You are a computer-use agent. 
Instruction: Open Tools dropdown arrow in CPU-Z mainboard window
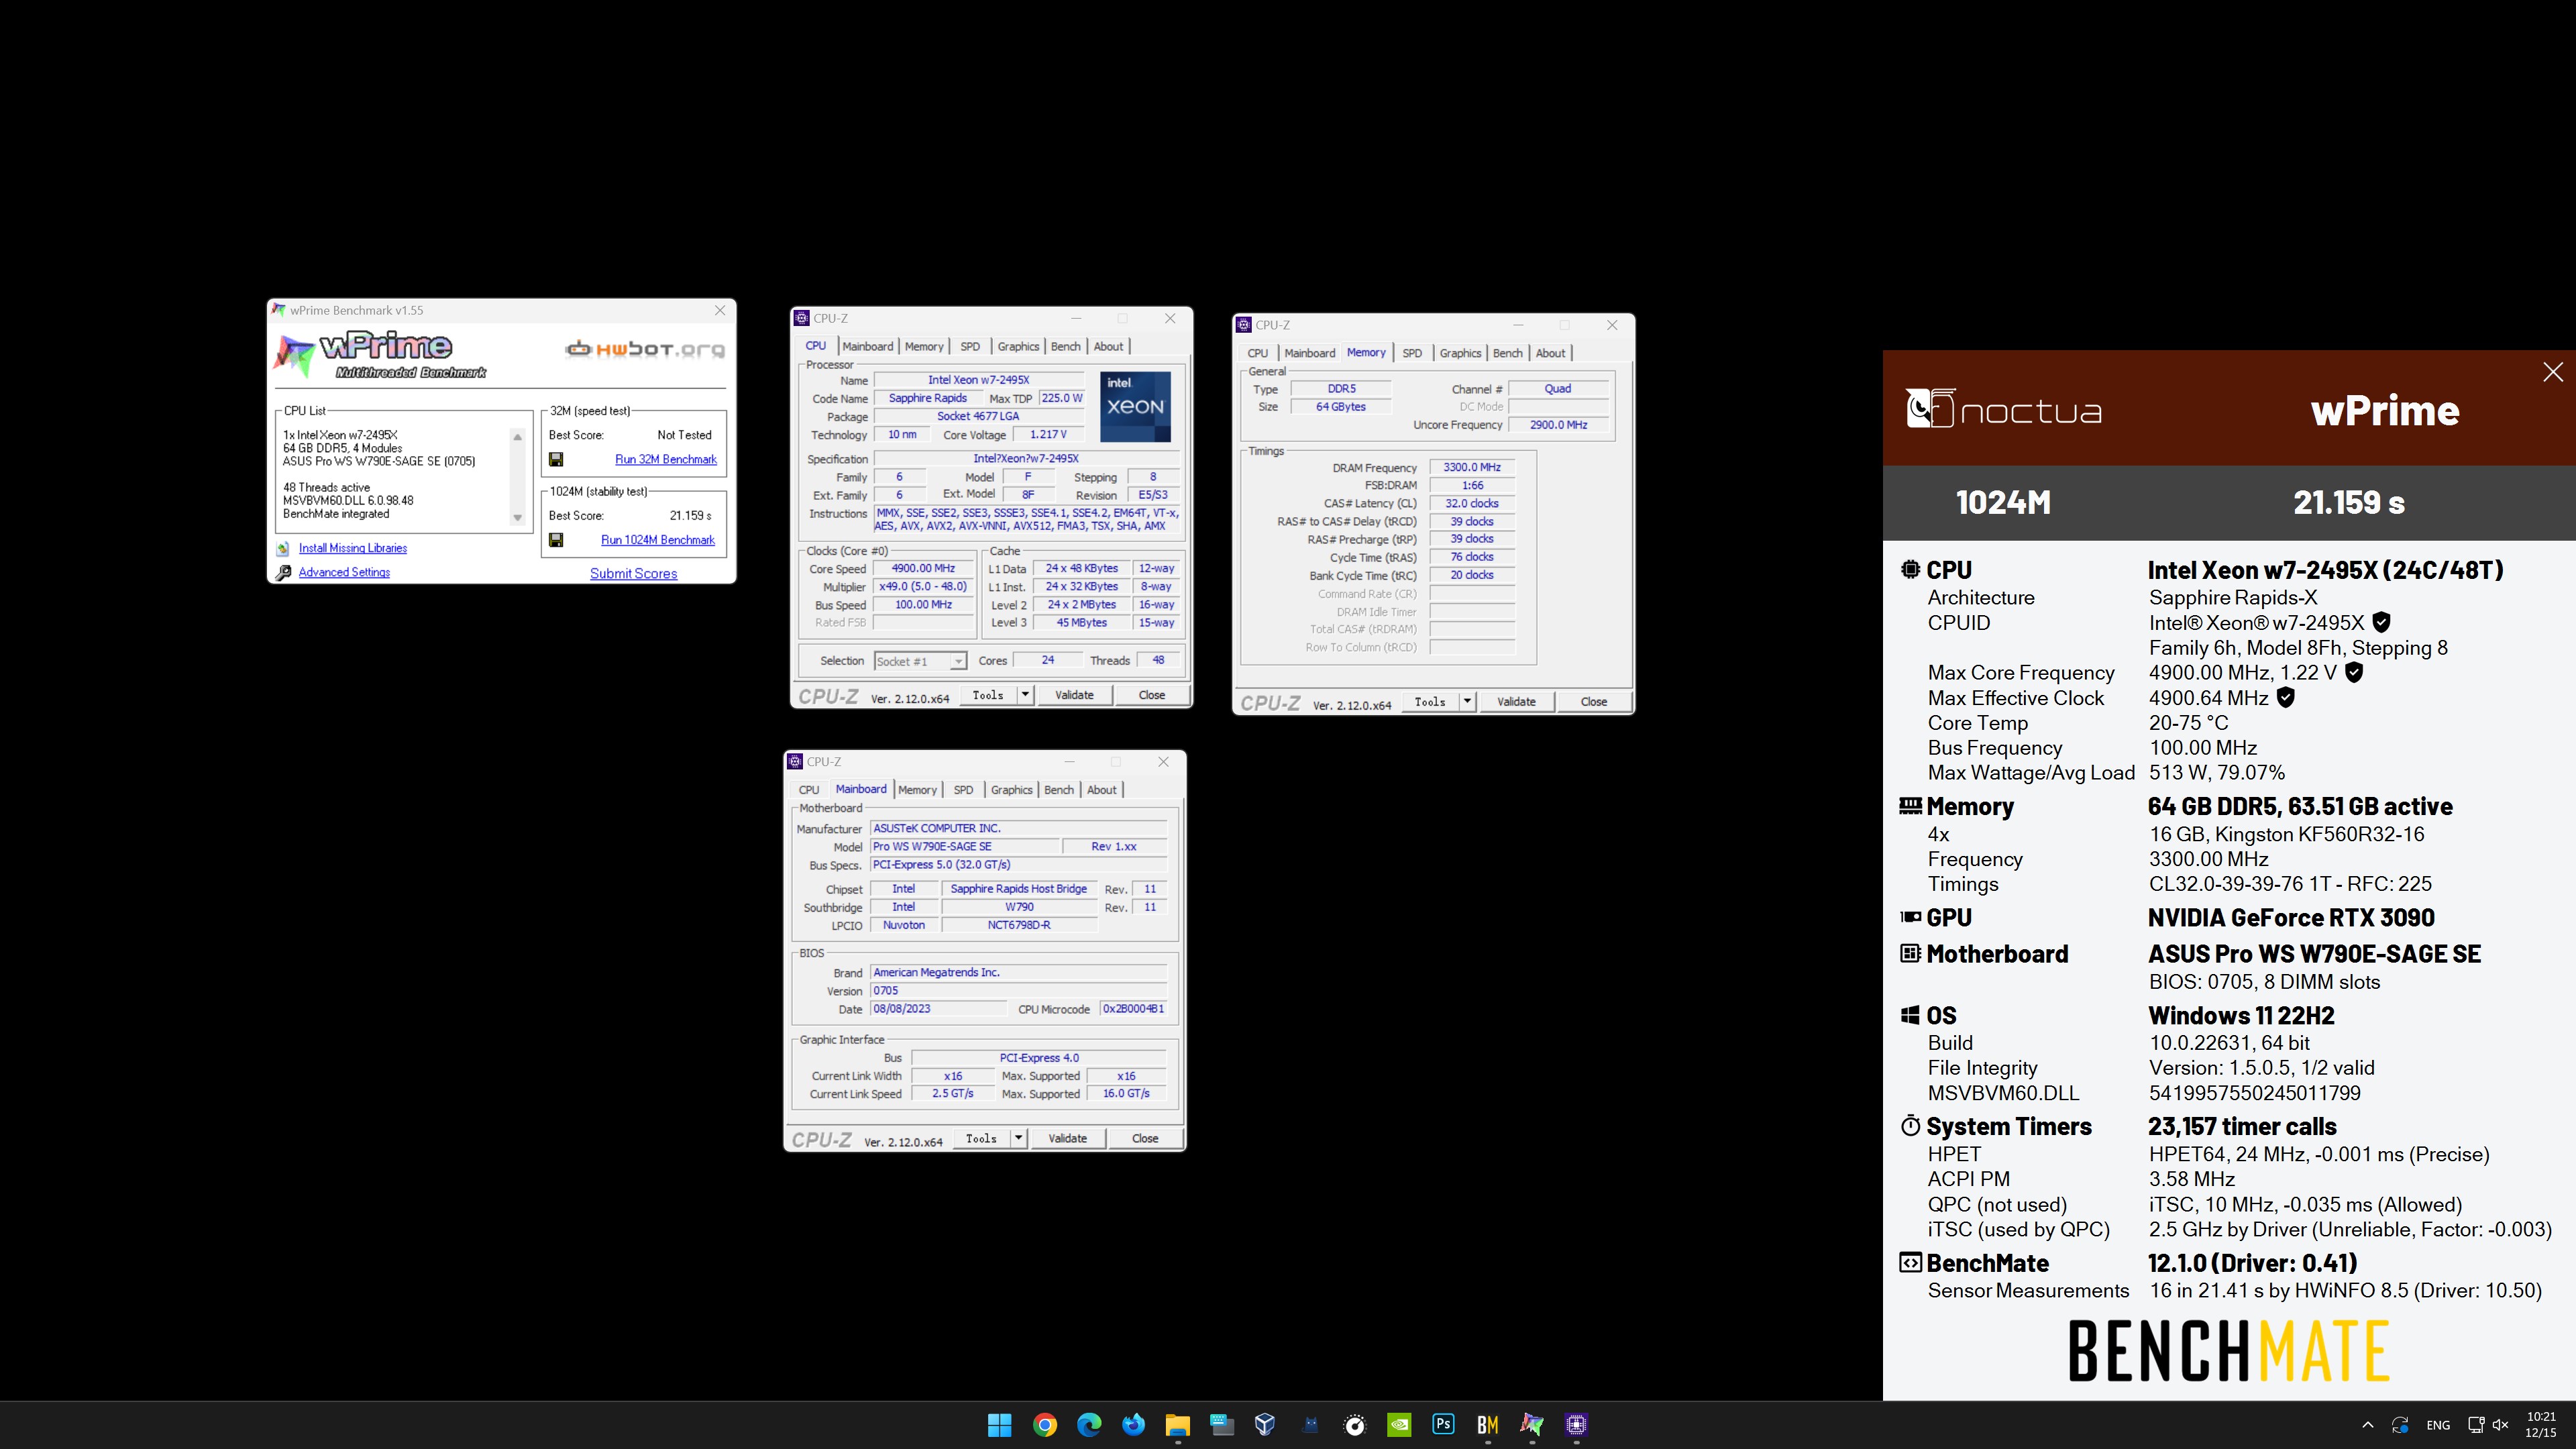1017,1138
